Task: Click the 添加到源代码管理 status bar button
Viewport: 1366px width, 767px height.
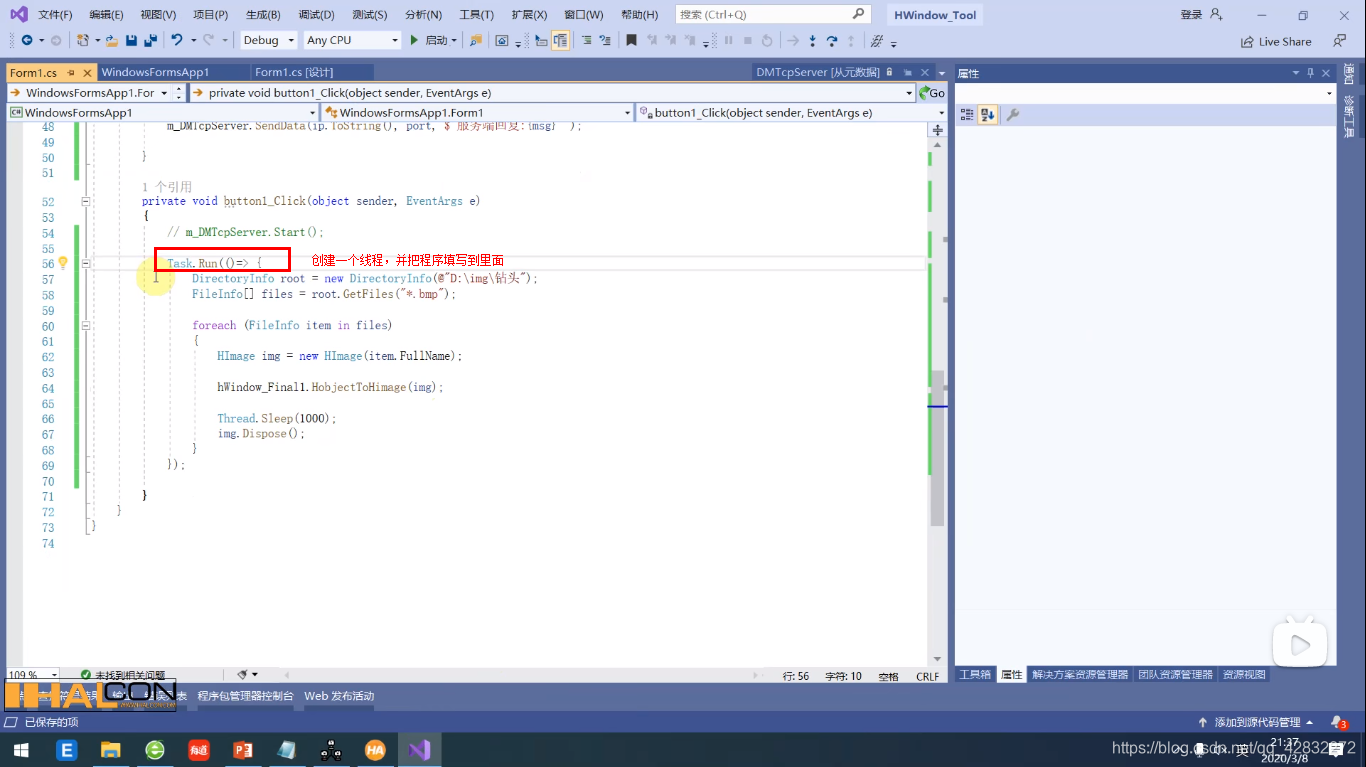Action: click(1257, 722)
